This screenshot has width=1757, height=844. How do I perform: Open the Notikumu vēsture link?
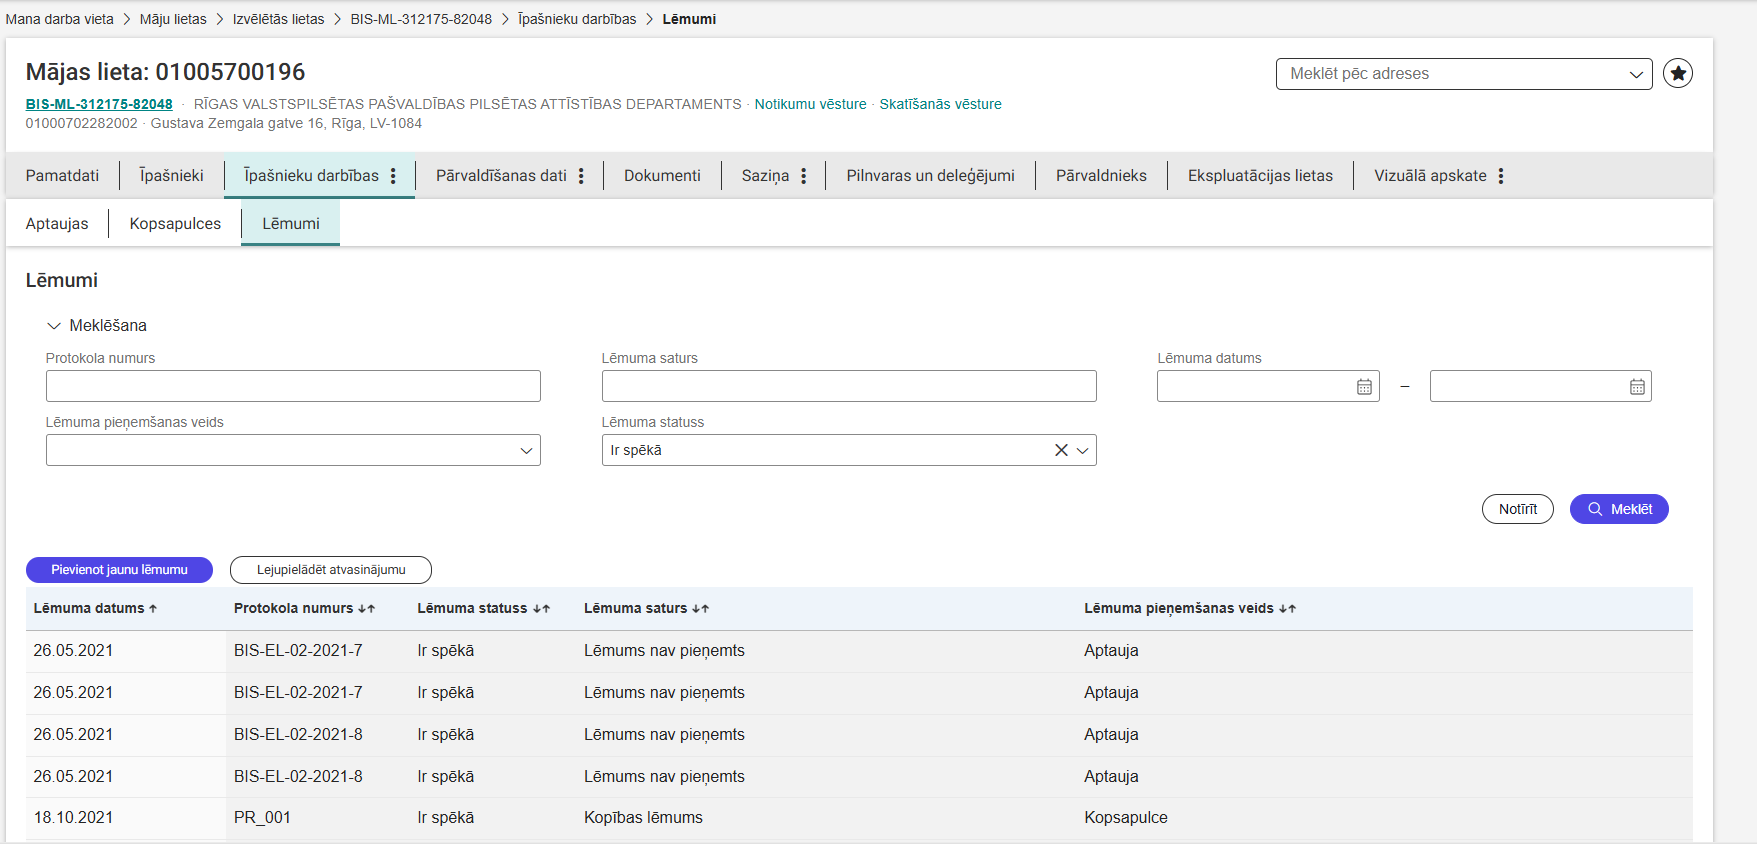tap(810, 104)
